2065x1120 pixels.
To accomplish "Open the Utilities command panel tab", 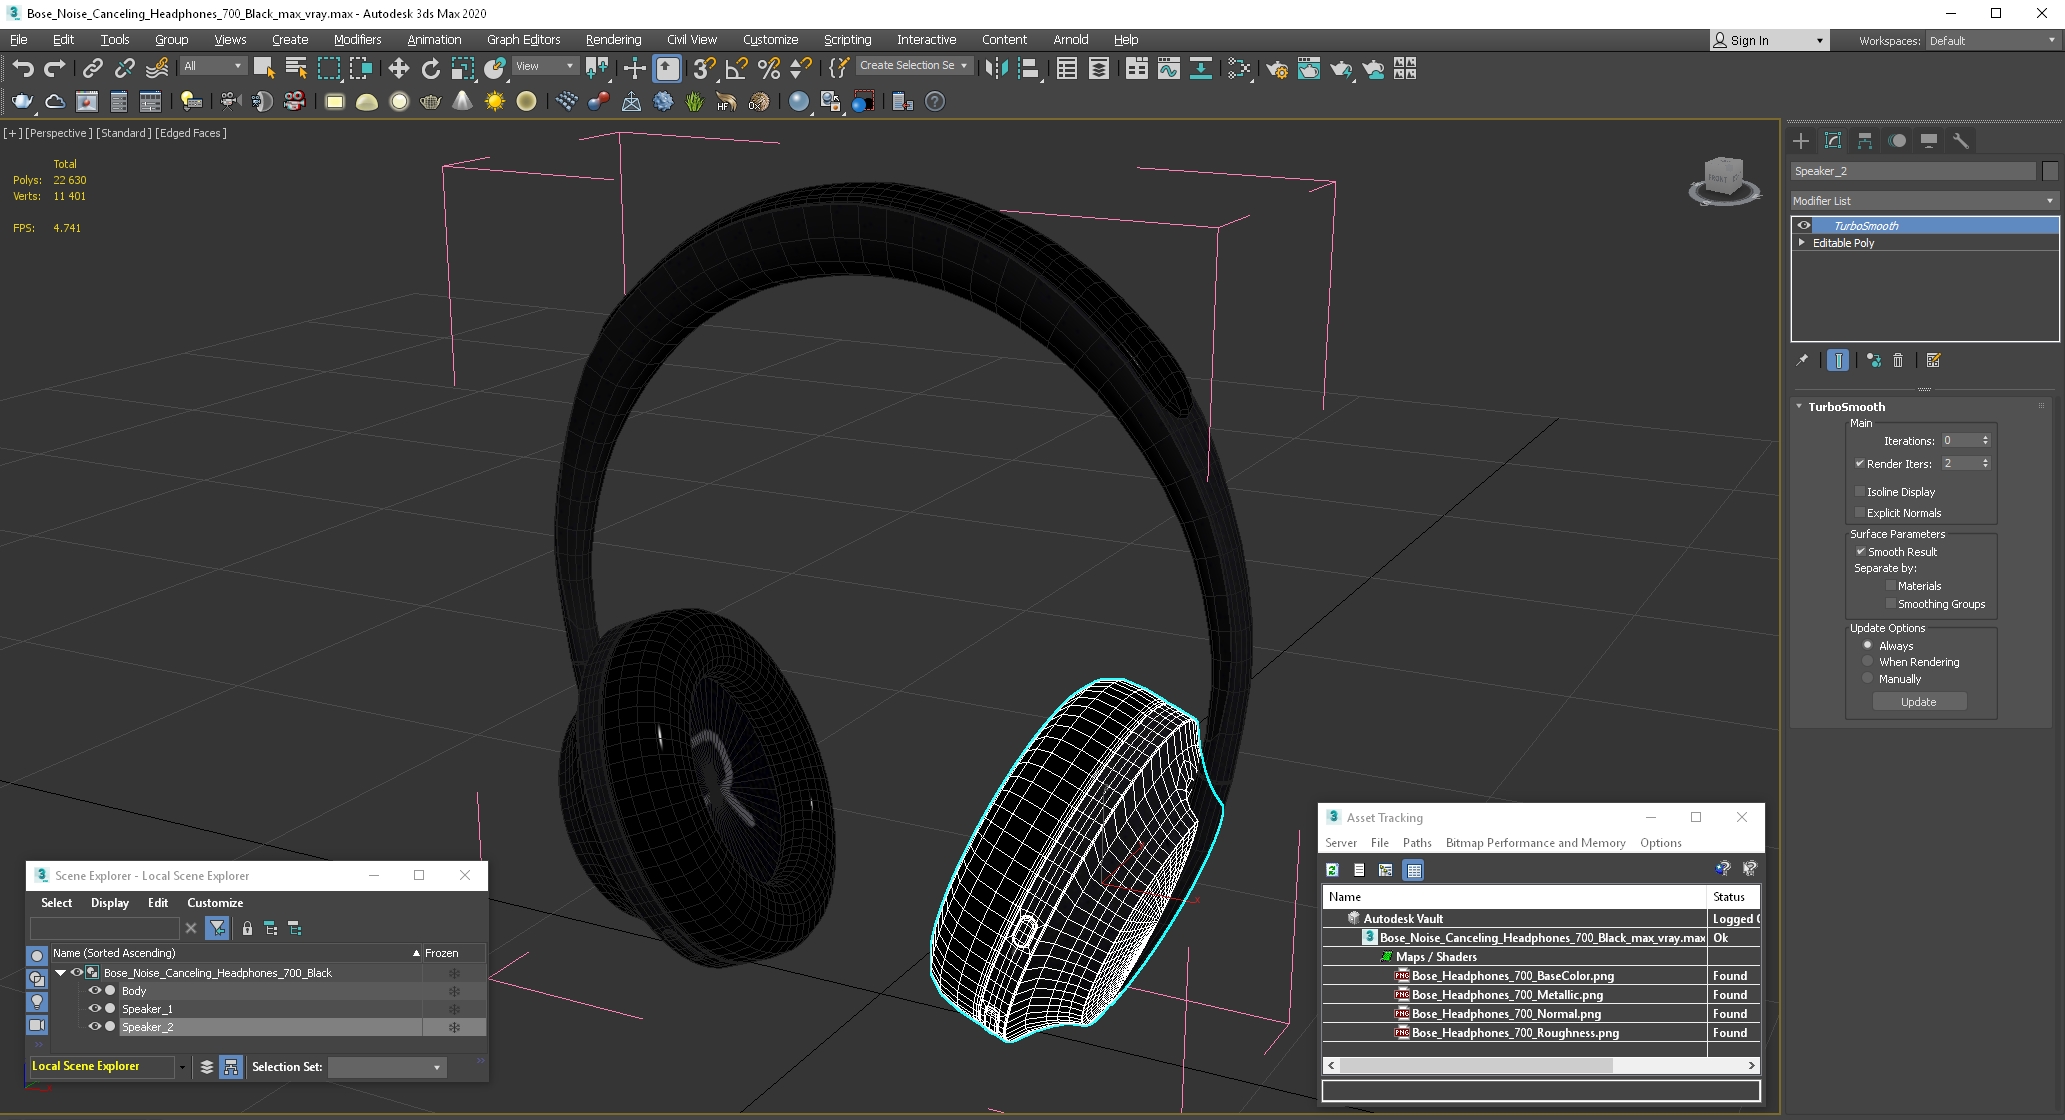I will click(x=1961, y=141).
